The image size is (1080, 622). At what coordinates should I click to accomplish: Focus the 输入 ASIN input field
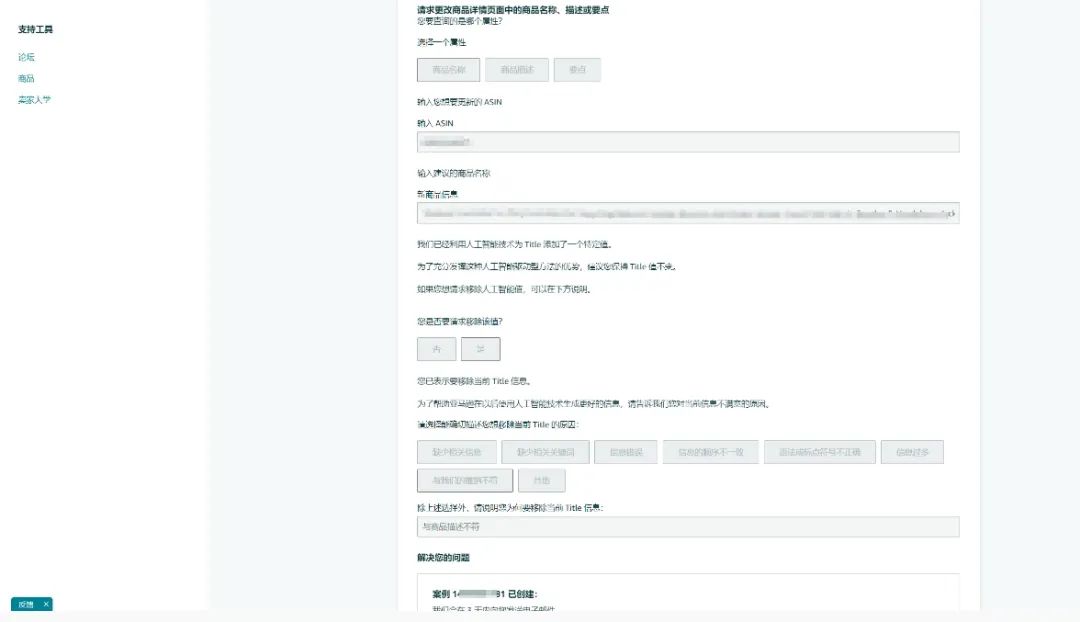687,142
